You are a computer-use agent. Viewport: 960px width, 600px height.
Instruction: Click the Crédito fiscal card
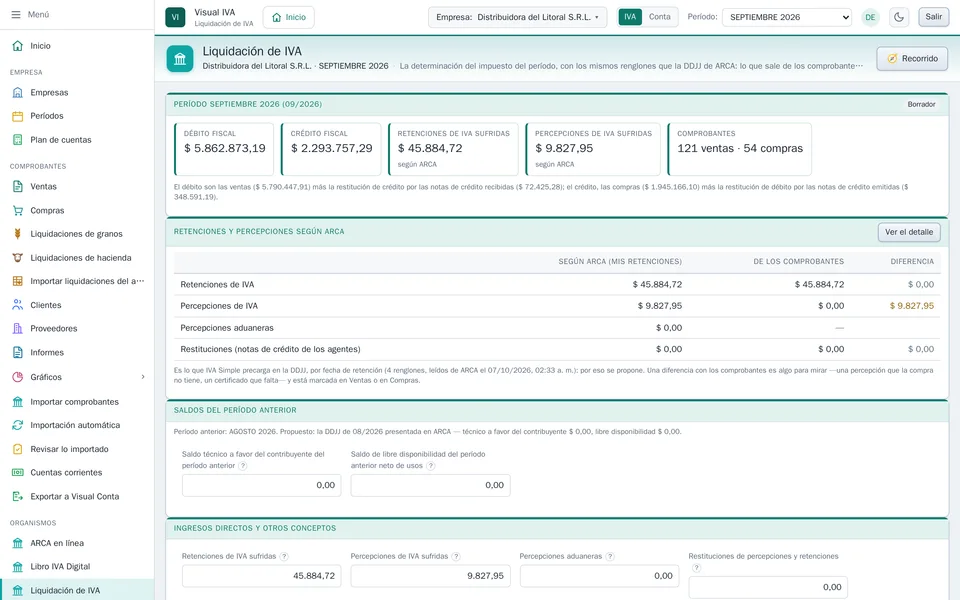coord(331,149)
